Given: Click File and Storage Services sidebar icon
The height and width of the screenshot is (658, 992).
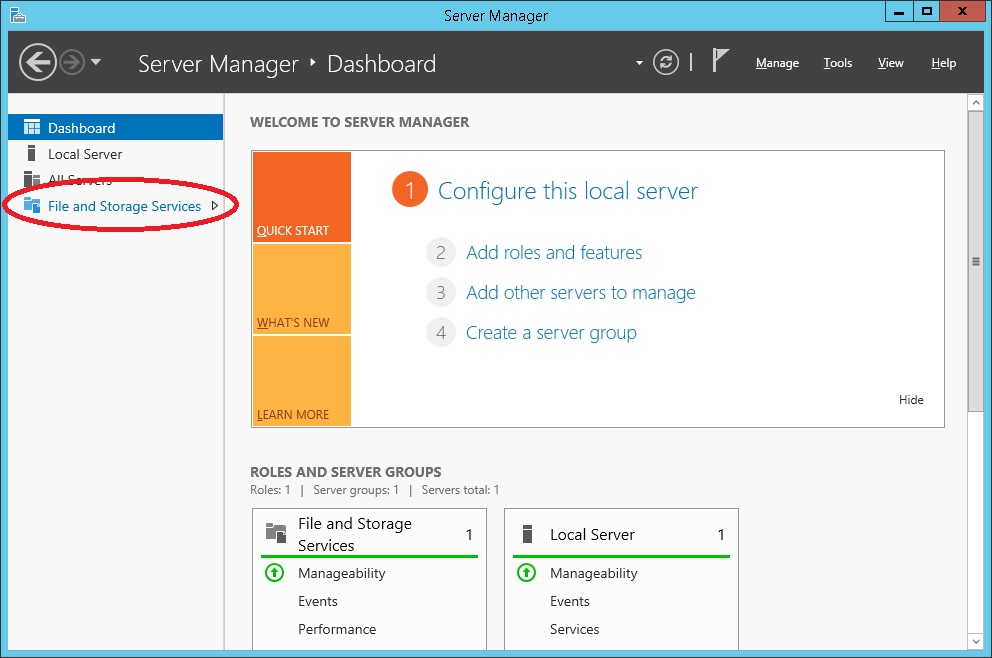Looking at the screenshot, I should pyautogui.click(x=32, y=206).
